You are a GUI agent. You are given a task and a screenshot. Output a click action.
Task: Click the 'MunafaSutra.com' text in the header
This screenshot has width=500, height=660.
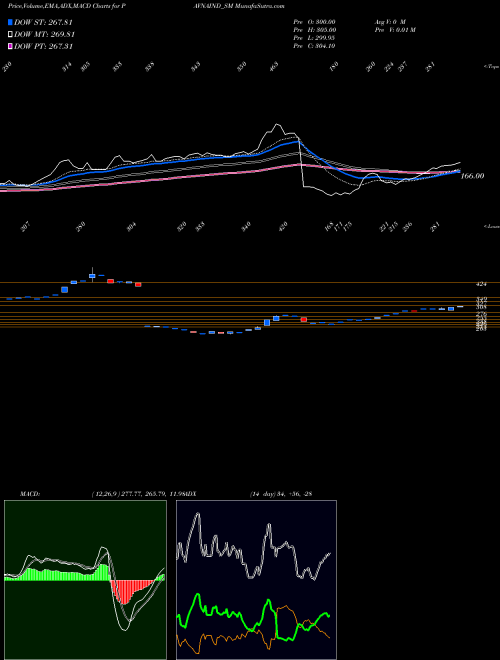coord(258,6)
